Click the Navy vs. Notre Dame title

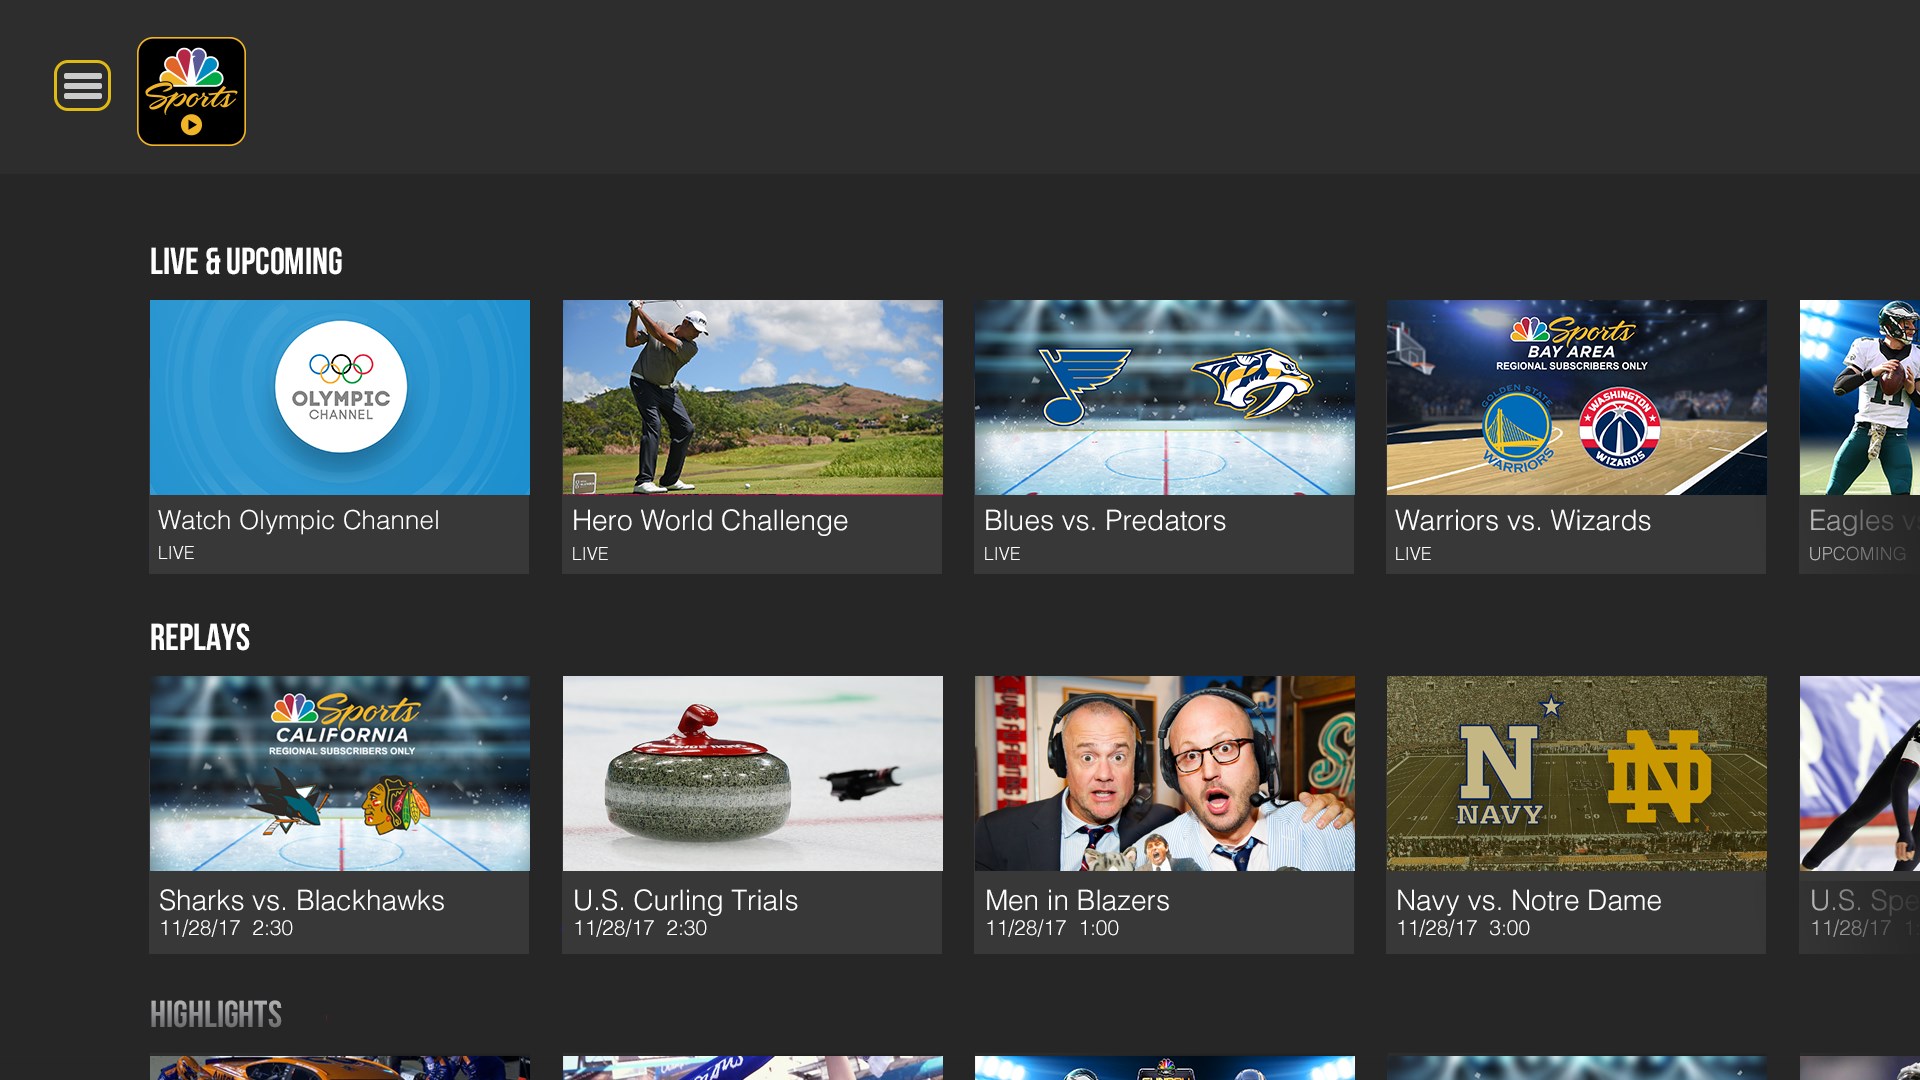coord(1528,901)
